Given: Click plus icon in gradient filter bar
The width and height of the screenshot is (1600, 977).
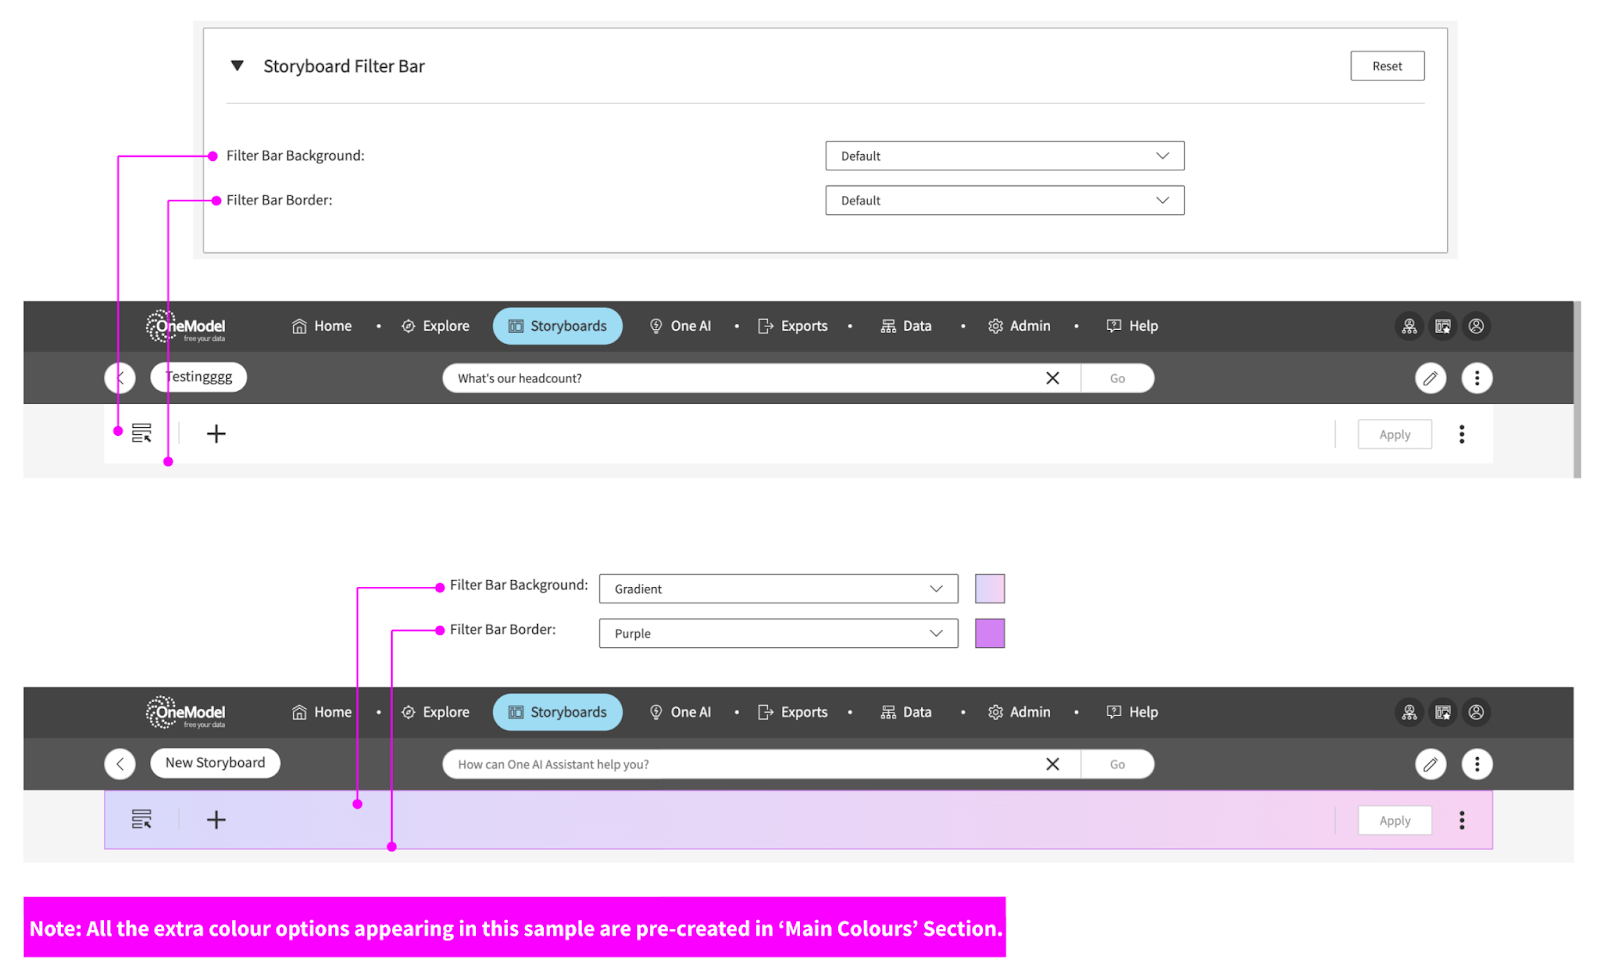Looking at the screenshot, I should click(216, 820).
